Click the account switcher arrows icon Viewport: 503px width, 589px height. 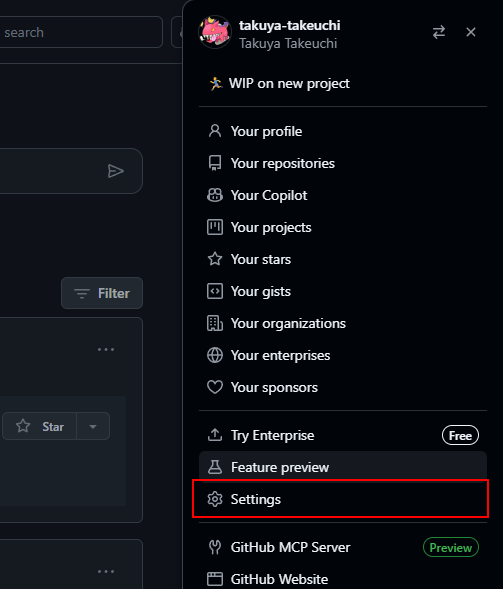click(438, 32)
